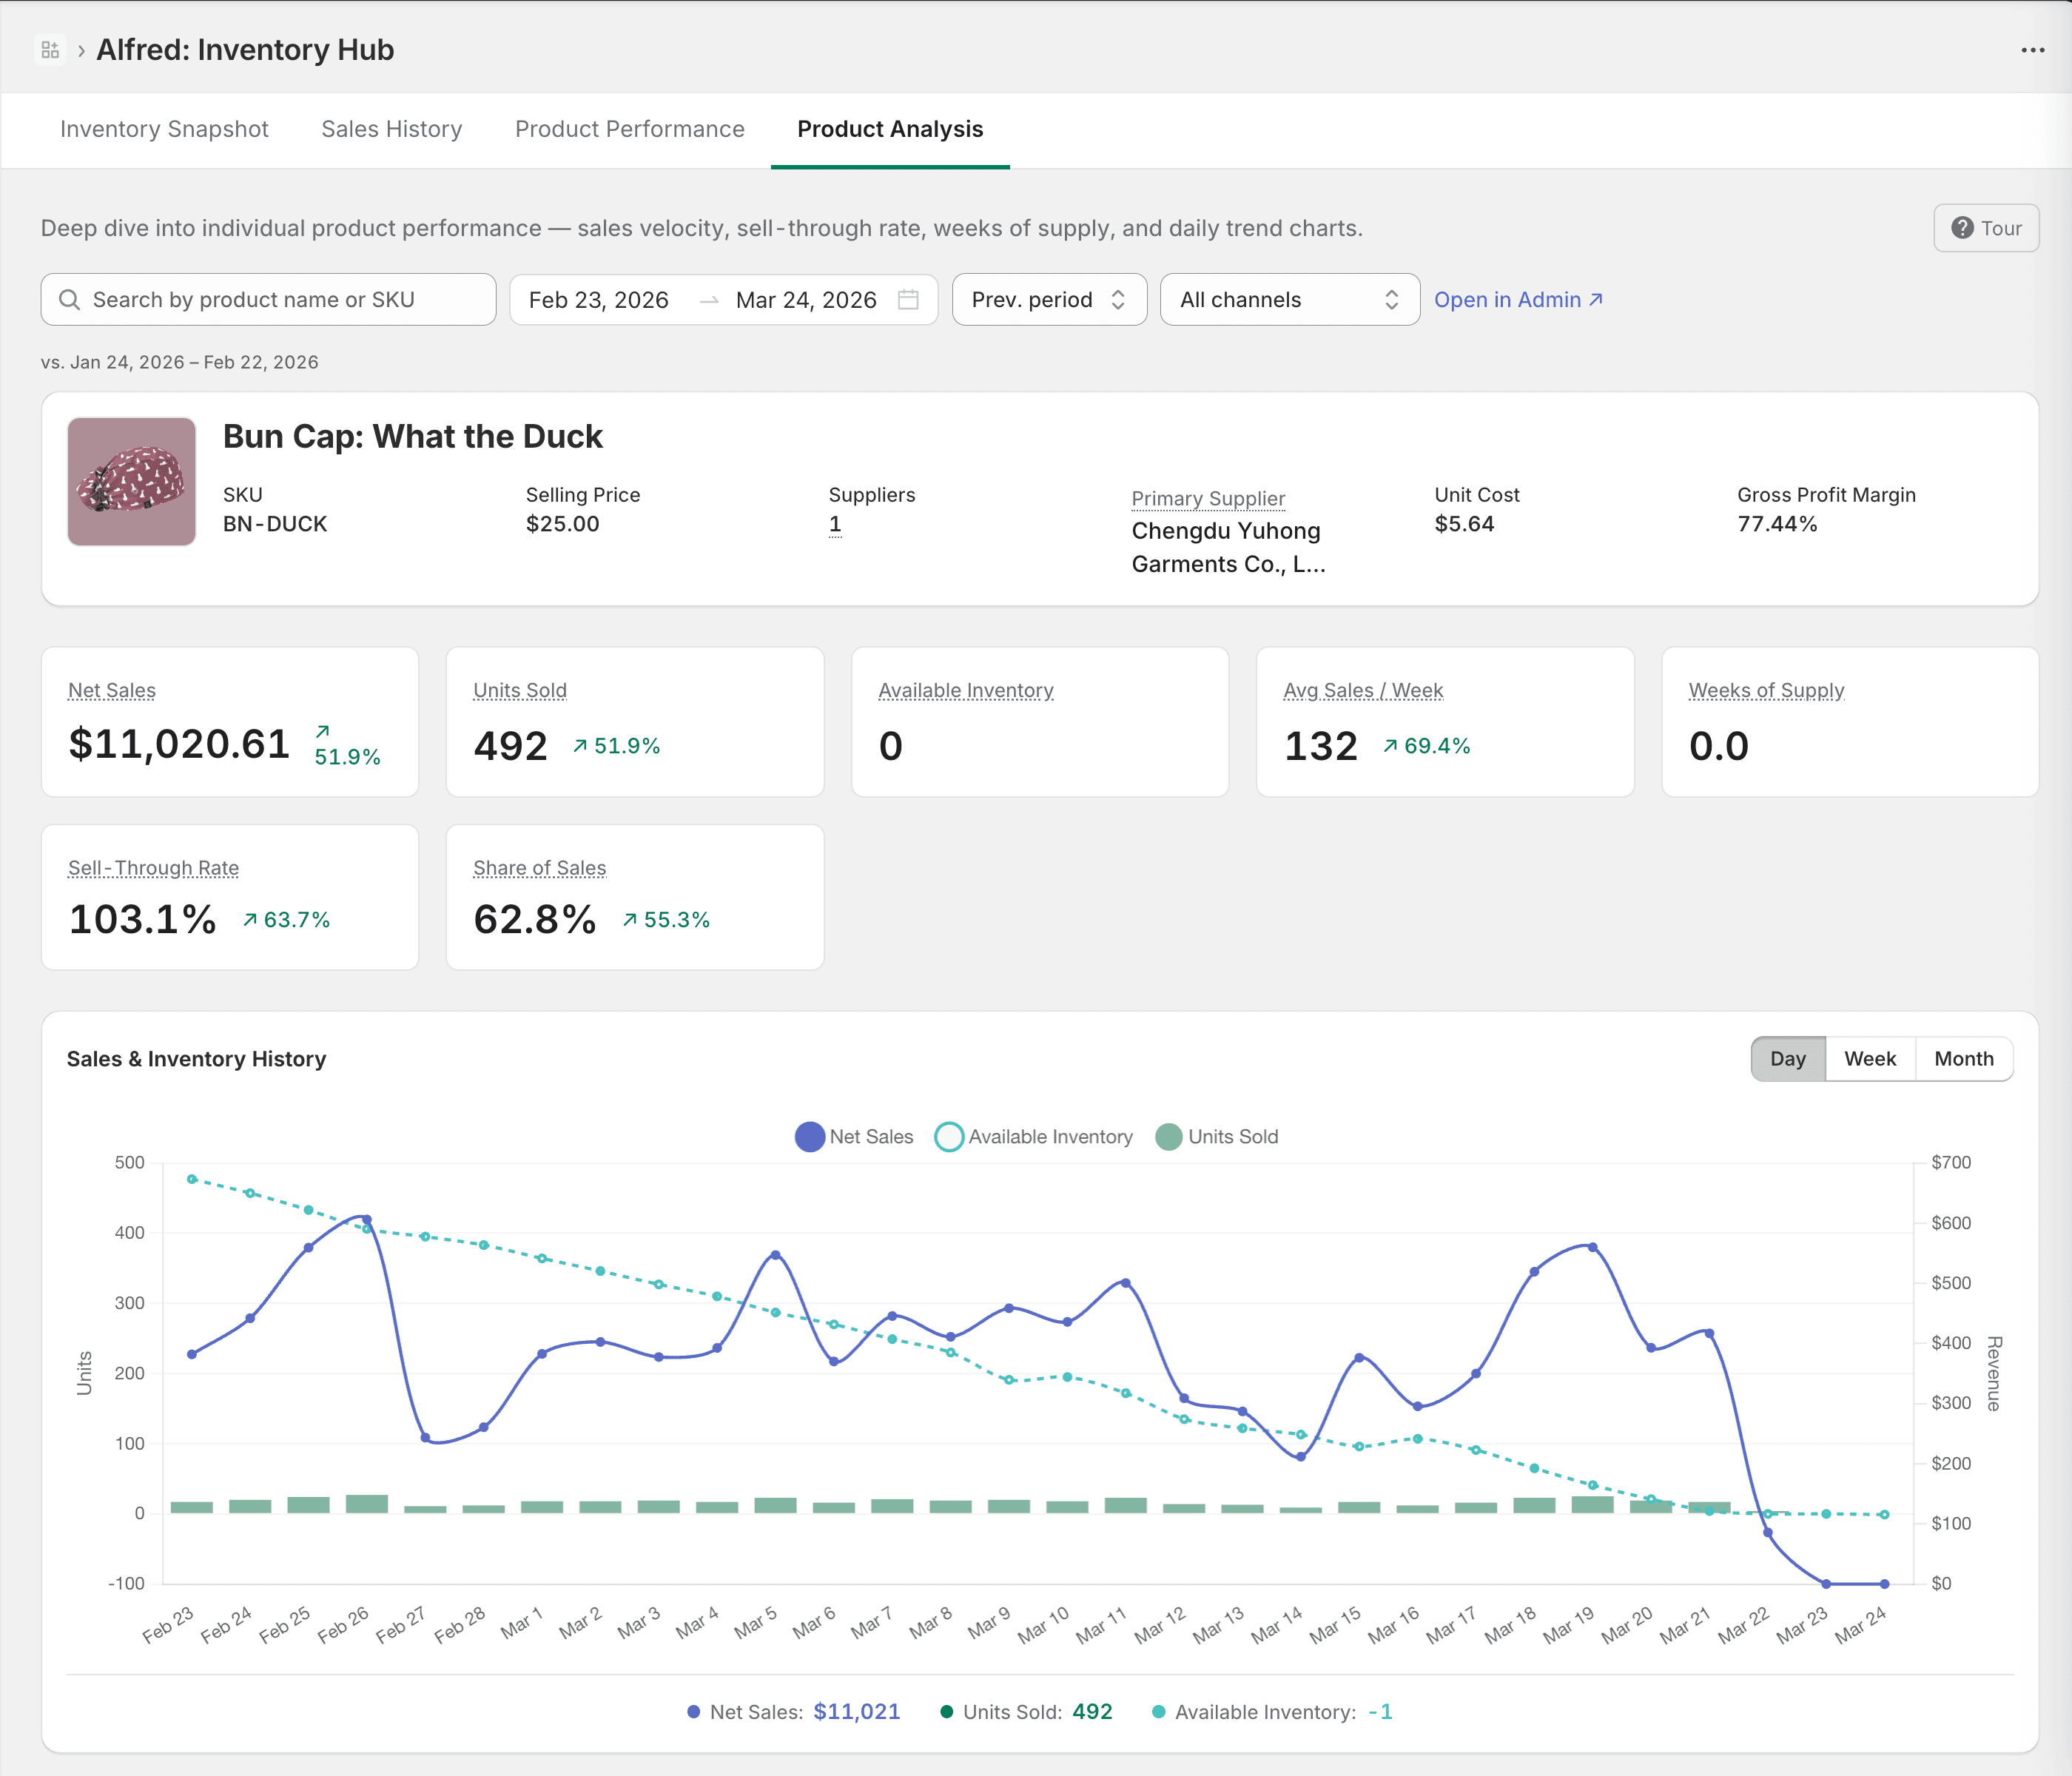Click the arrow icon between the two date fields

click(709, 299)
